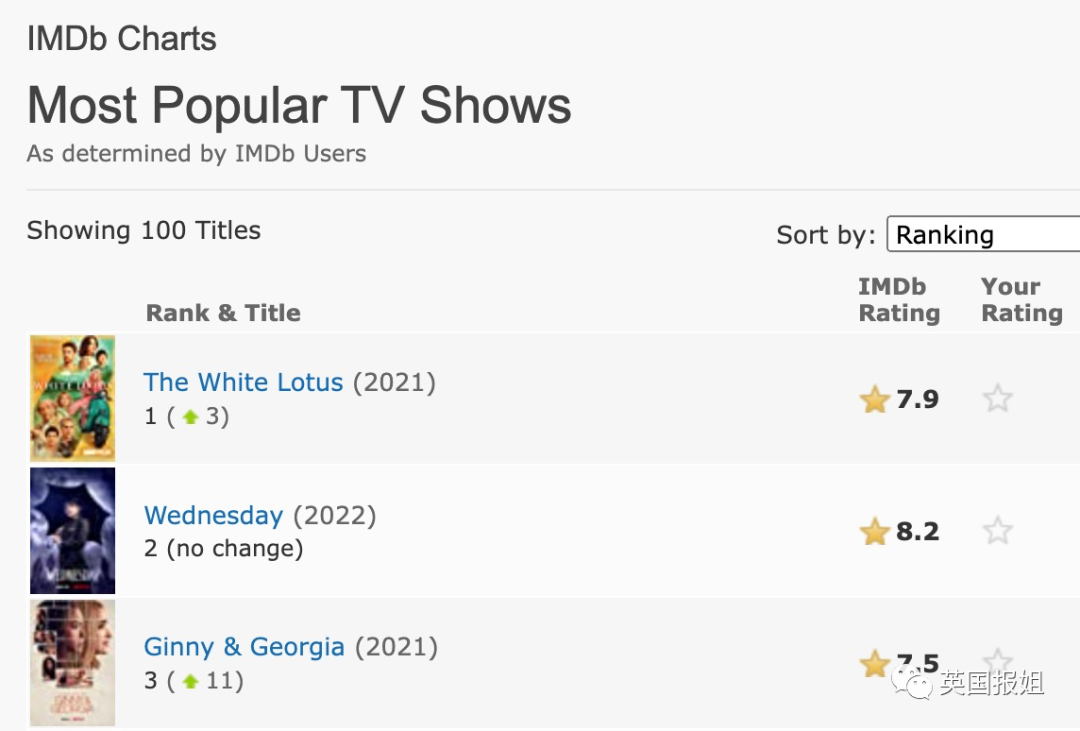
Task: Click the Ginny & Georgia poster thumbnail
Action: click(72, 663)
